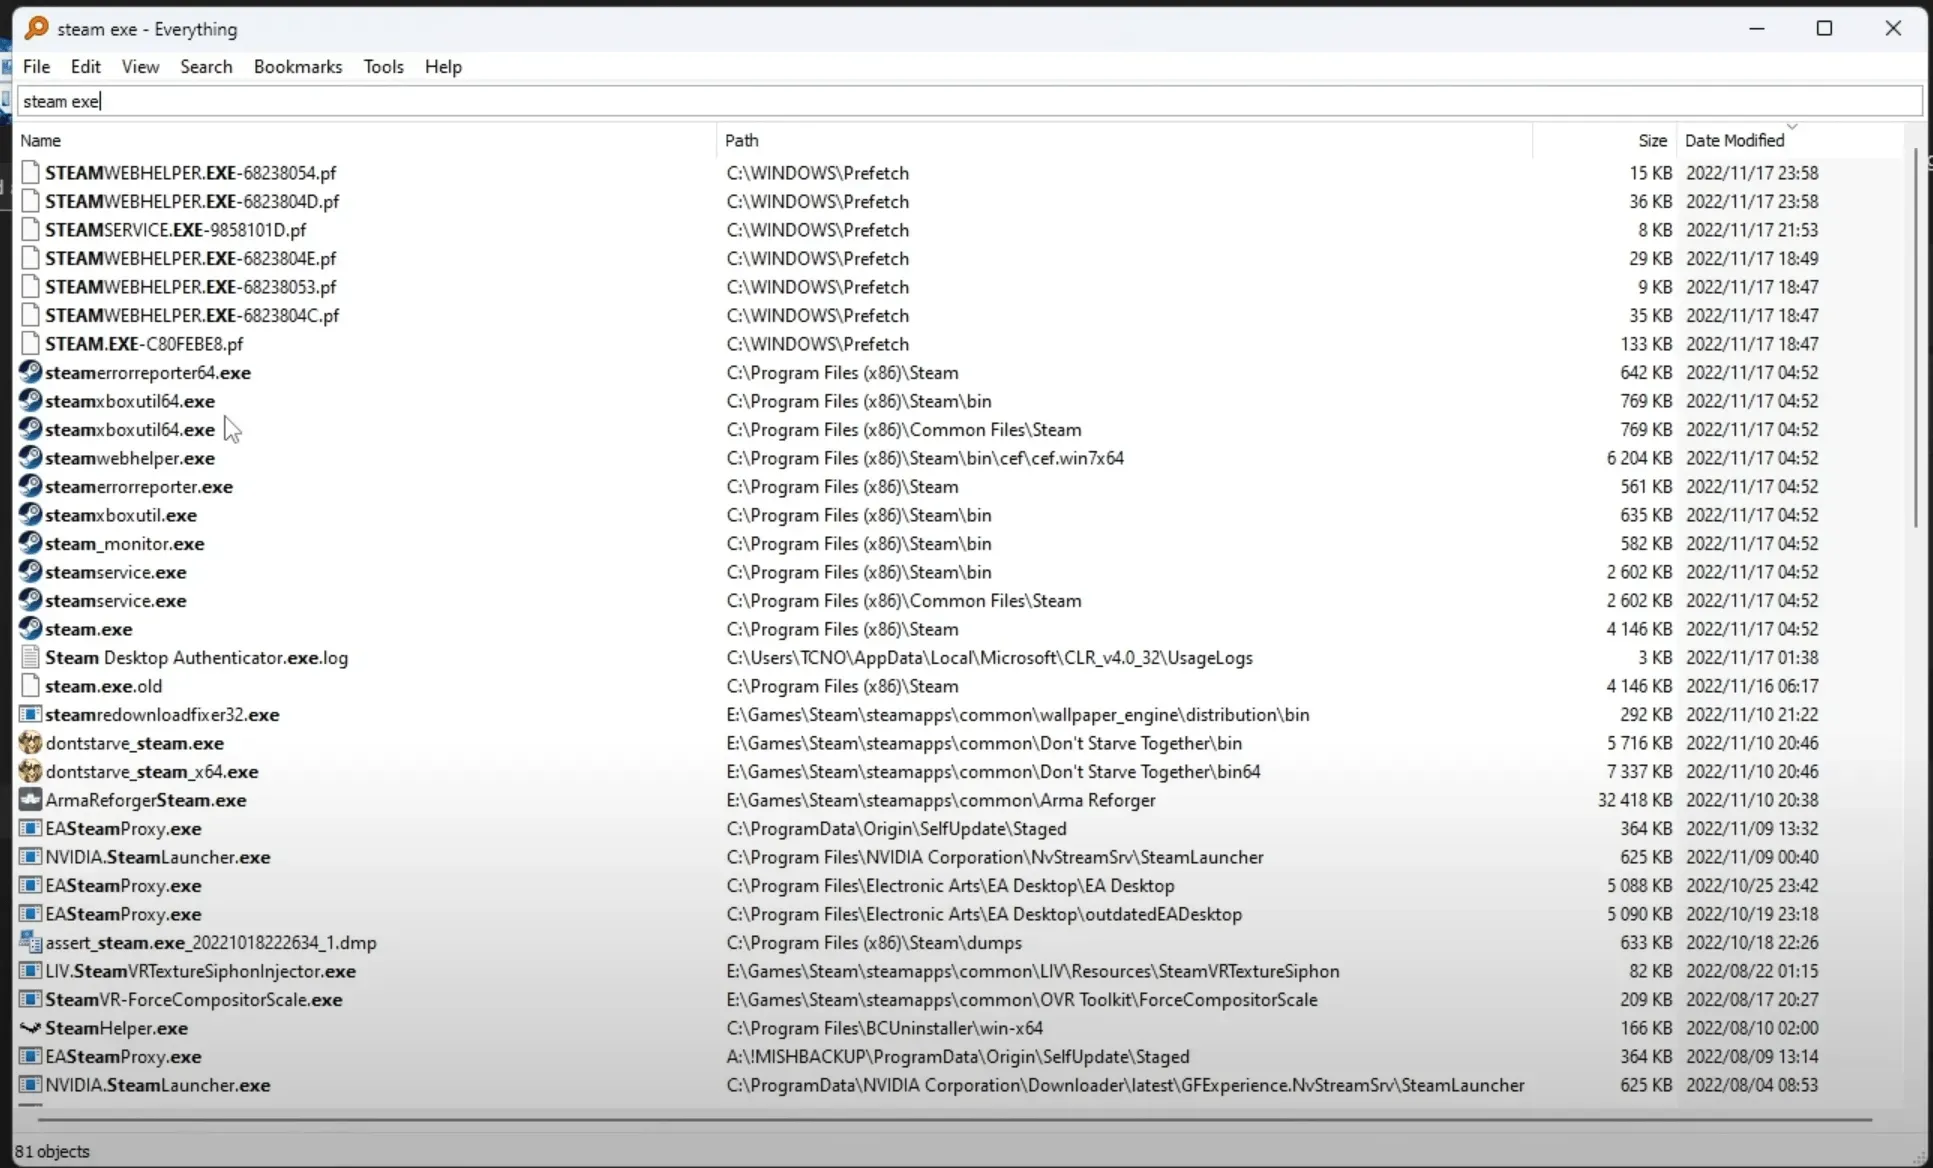The height and width of the screenshot is (1168, 1933).
Task: Click the path ending in 'CLR_v4.0_32\UsageLogs'
Action: click(990, 658)
